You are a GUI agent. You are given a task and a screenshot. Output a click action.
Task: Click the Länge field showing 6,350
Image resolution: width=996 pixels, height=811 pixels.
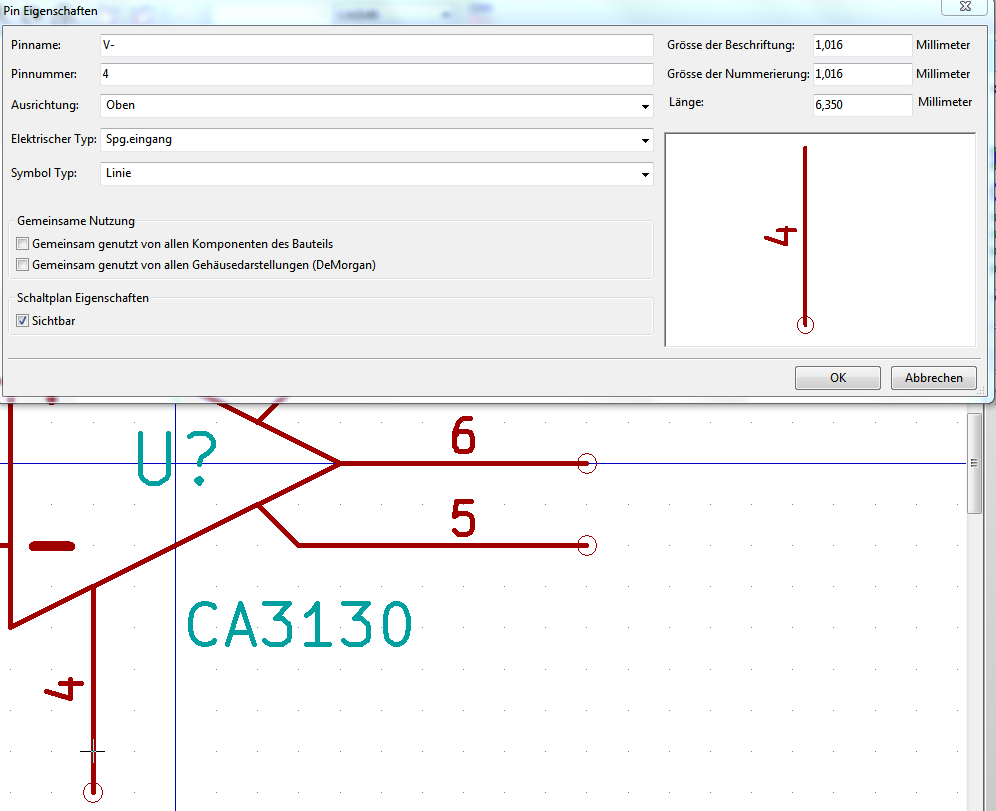[x=862, y=105]
